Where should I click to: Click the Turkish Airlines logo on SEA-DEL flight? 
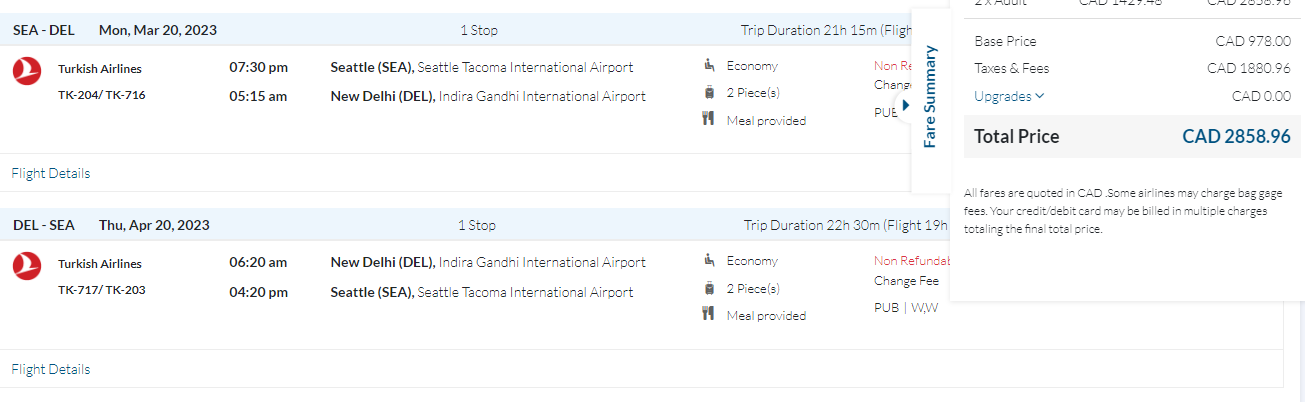[x=26, y=70]
